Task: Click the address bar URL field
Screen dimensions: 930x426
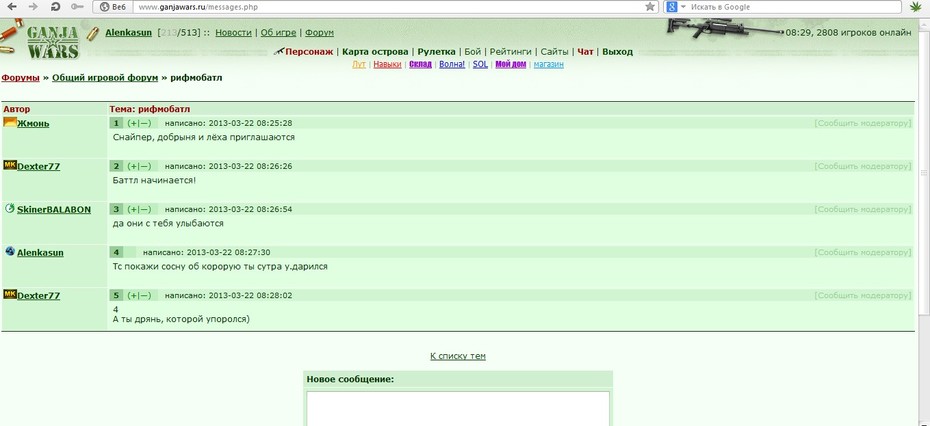Action: pyautogui.click(x=388, y=7)
